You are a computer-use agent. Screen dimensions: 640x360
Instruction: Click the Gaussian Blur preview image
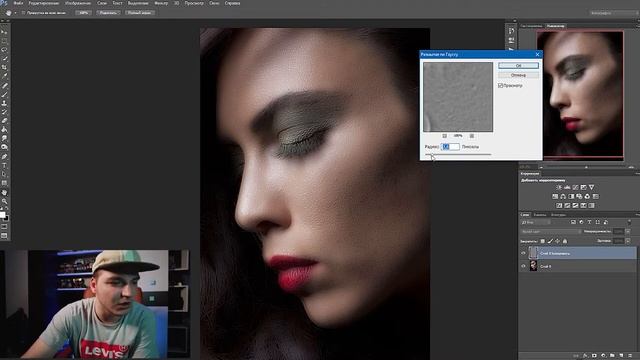[458, 97]
